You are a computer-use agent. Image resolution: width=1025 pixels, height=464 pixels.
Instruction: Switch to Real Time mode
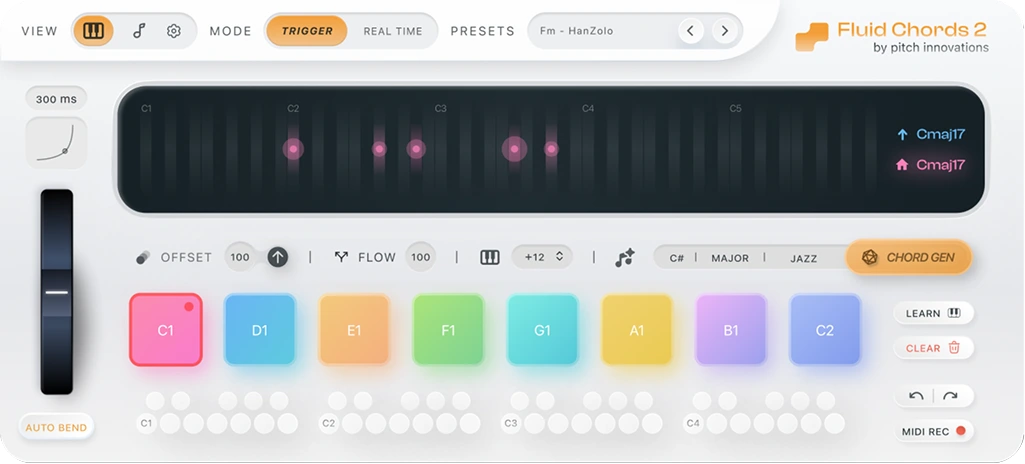tap(392, 31)
